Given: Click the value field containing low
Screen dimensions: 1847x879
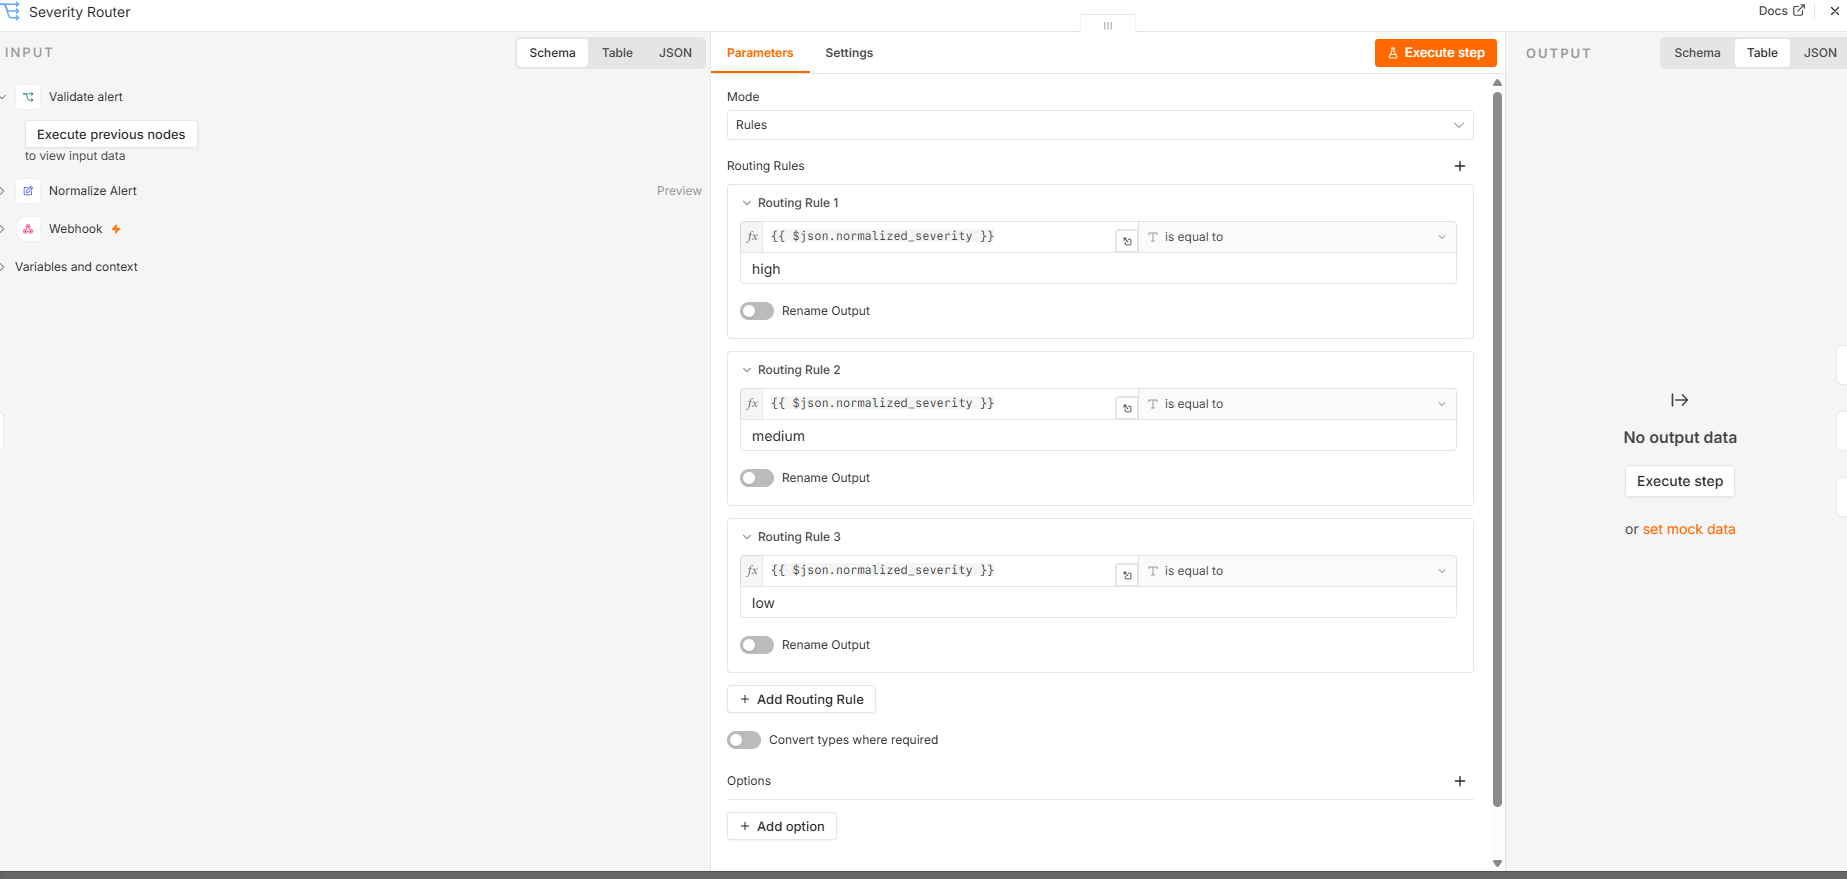Looking at the screenshot, I should 1098,603.
